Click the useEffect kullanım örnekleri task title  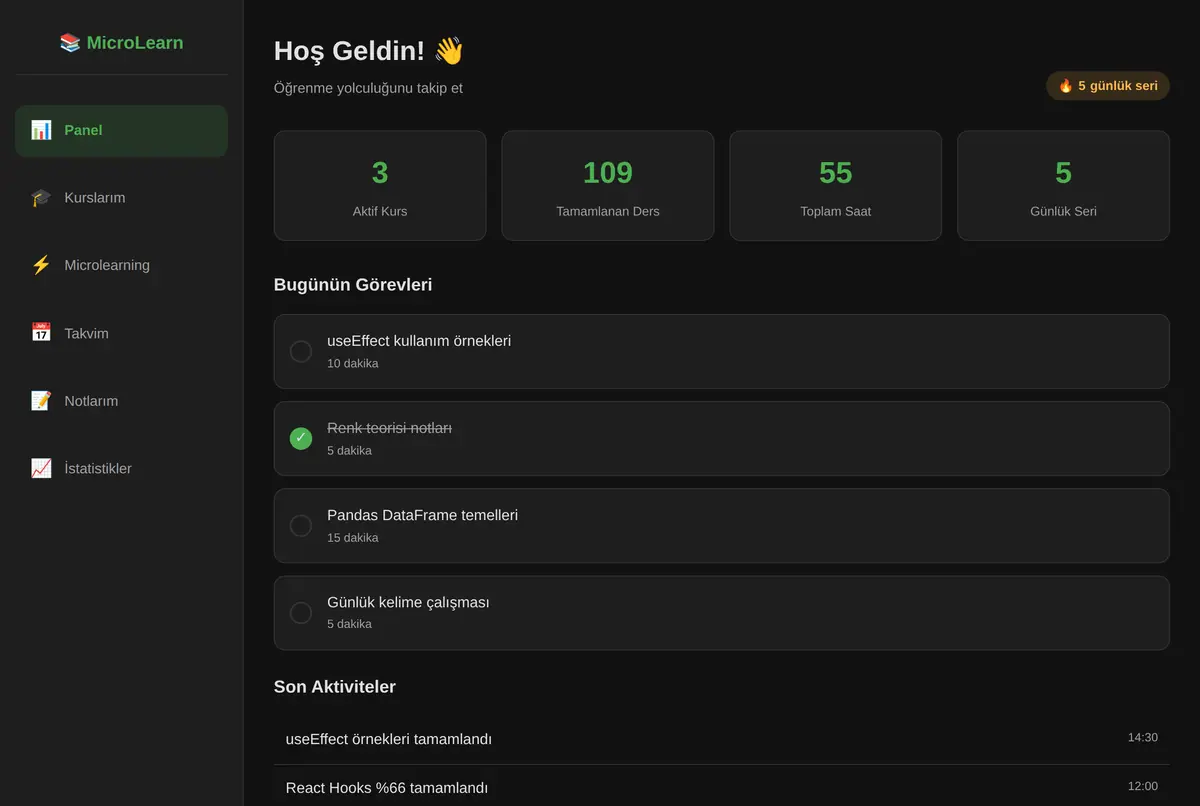tap(419, 341)
